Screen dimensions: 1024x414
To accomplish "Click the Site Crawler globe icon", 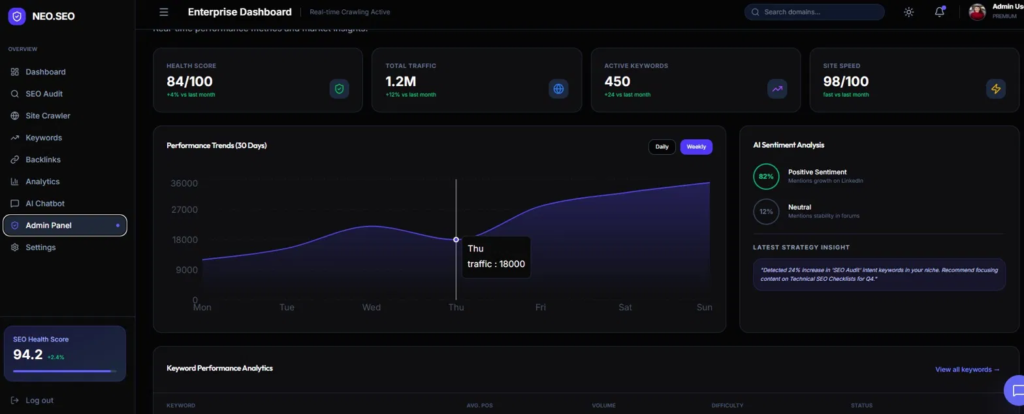I will pos(15,116).
